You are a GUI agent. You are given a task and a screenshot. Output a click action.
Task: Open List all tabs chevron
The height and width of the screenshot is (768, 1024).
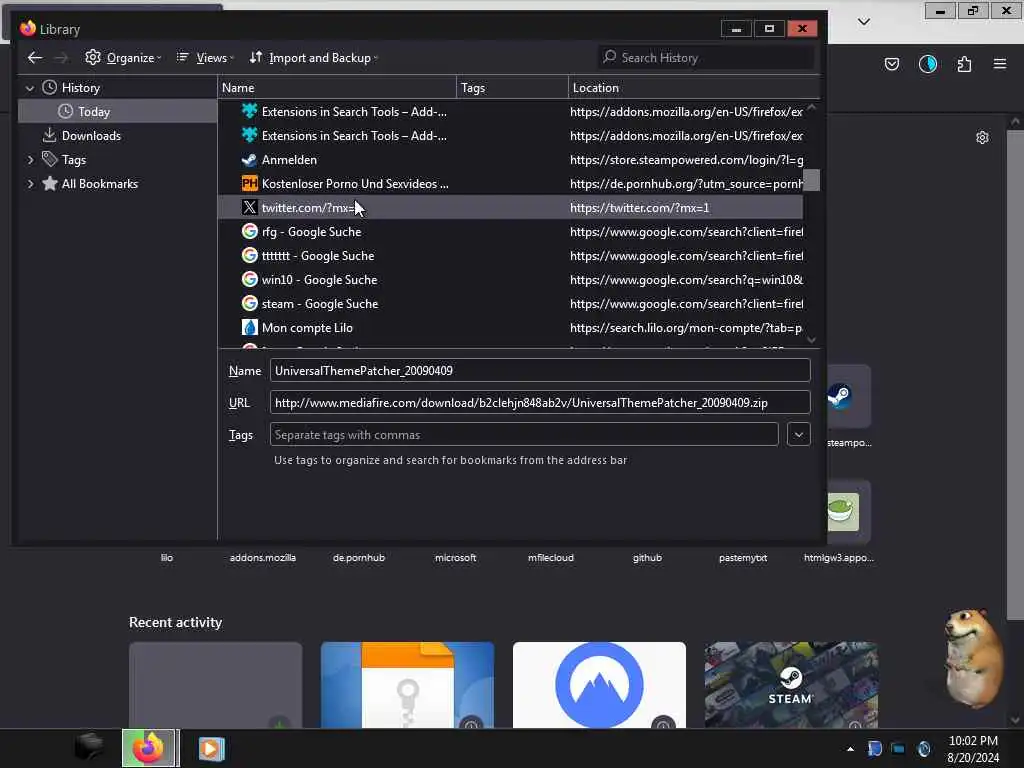(x=864, y=22)
